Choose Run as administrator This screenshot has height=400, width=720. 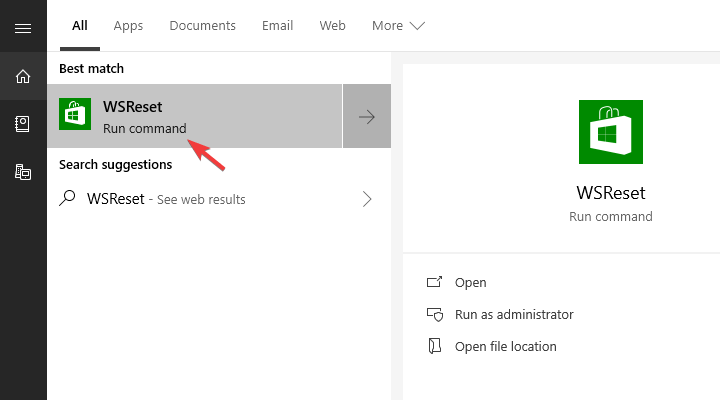click(x=514, y=315)
